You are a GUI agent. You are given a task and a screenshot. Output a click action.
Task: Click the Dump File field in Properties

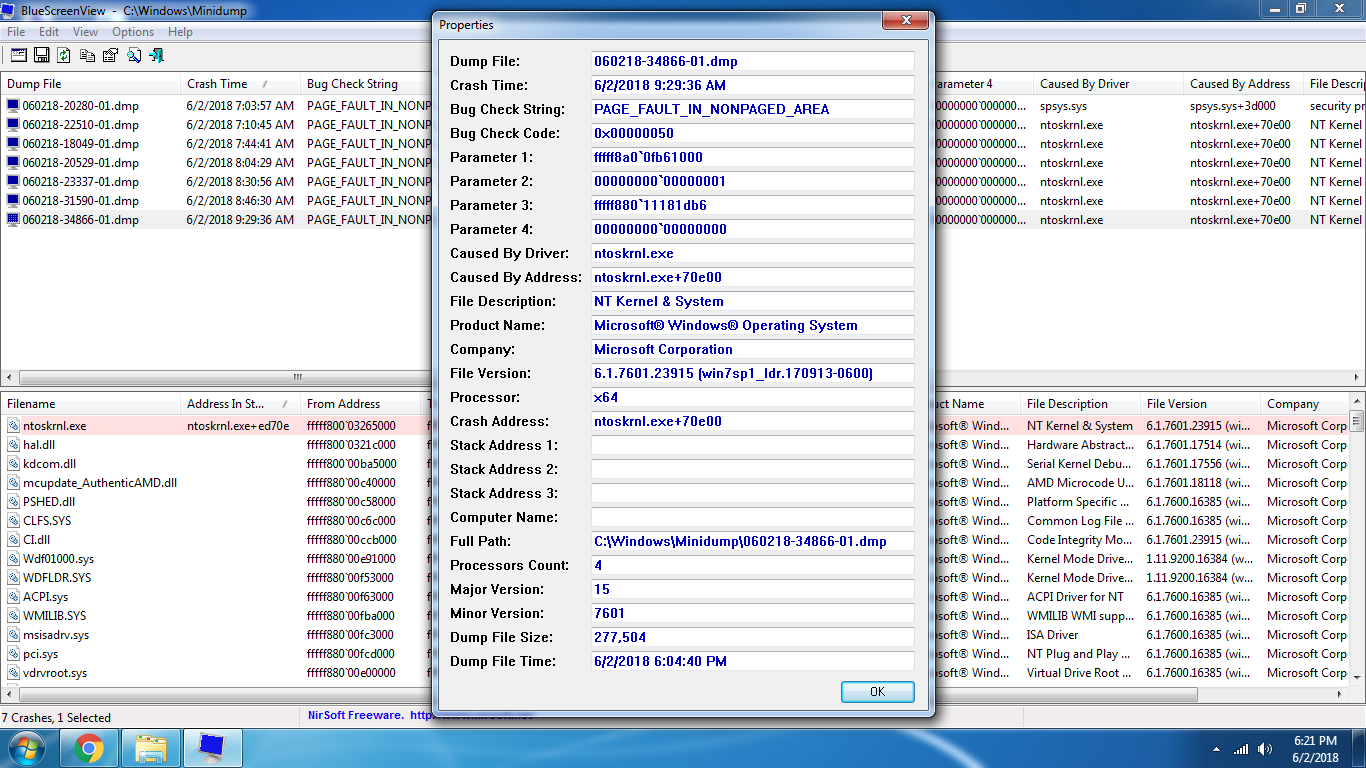pos(753,61)
